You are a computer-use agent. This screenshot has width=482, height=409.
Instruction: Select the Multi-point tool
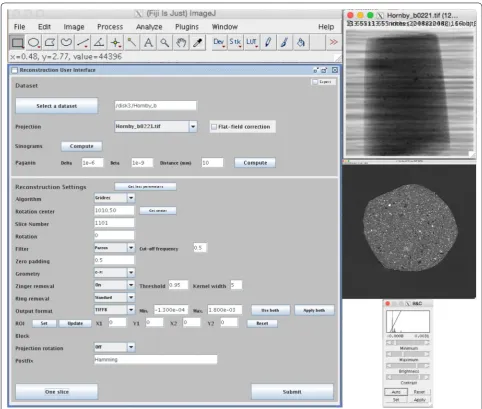pyautogui.click(x=116, y=42)
